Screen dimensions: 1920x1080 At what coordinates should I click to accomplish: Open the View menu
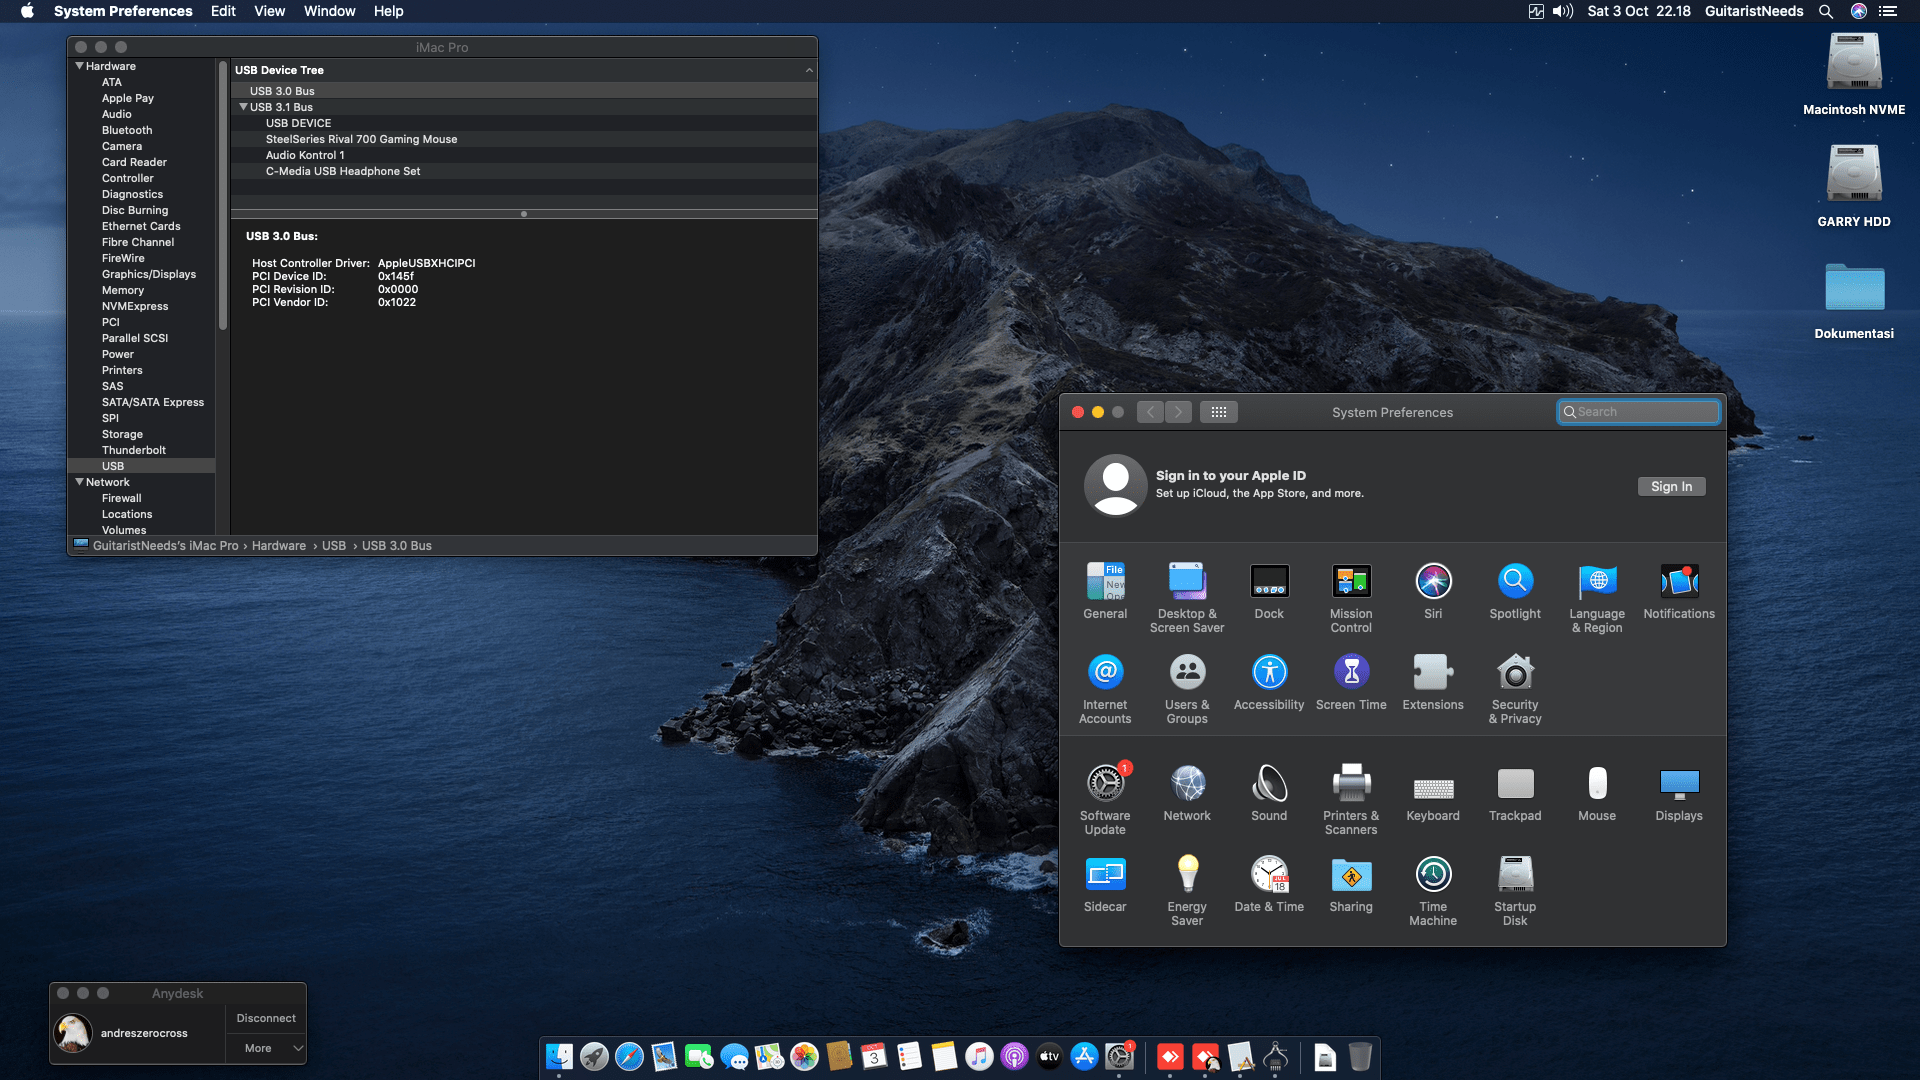(x=270, y=11)
